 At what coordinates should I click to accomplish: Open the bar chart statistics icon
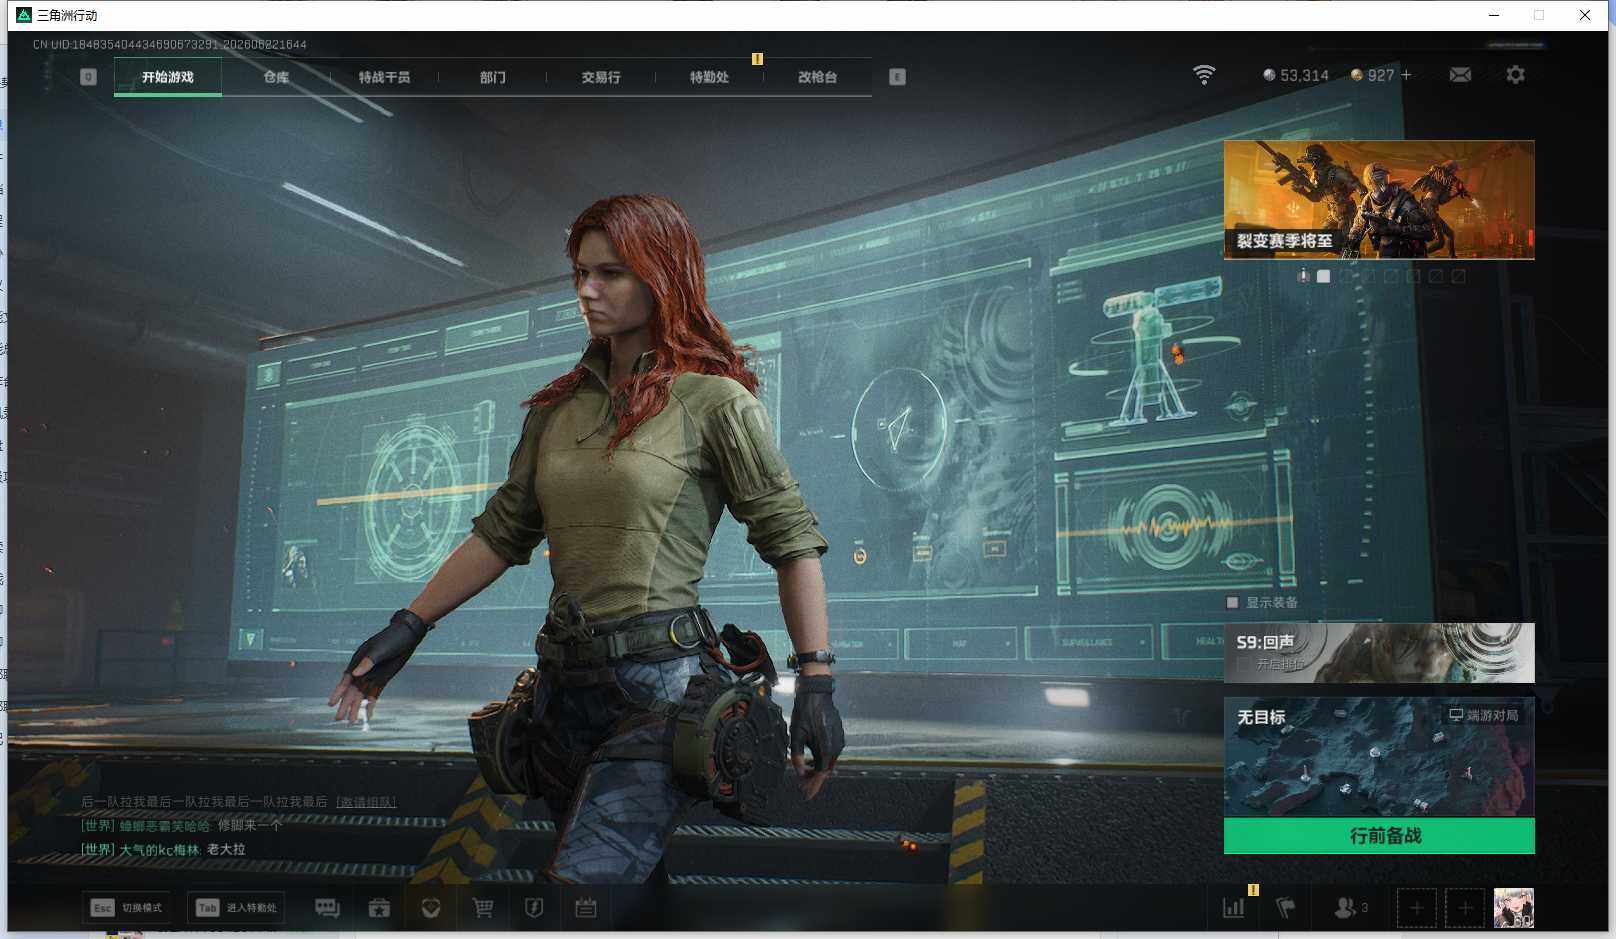coord(1234,908)
